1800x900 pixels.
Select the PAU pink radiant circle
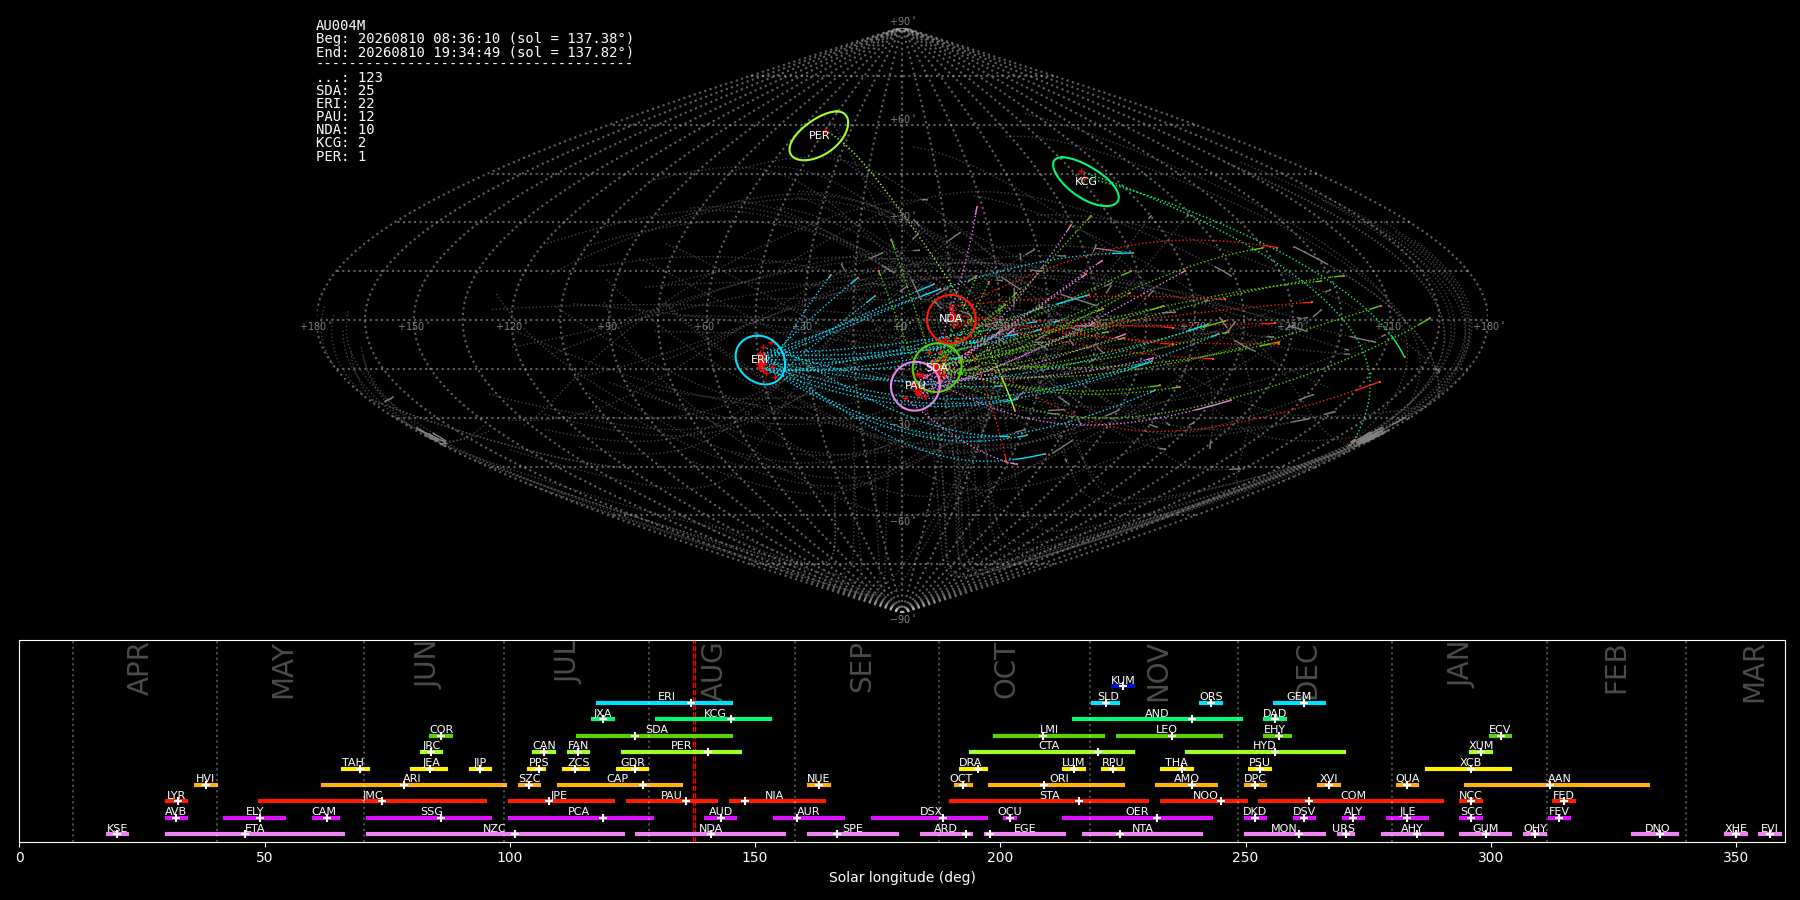click(x=915, y=385)
